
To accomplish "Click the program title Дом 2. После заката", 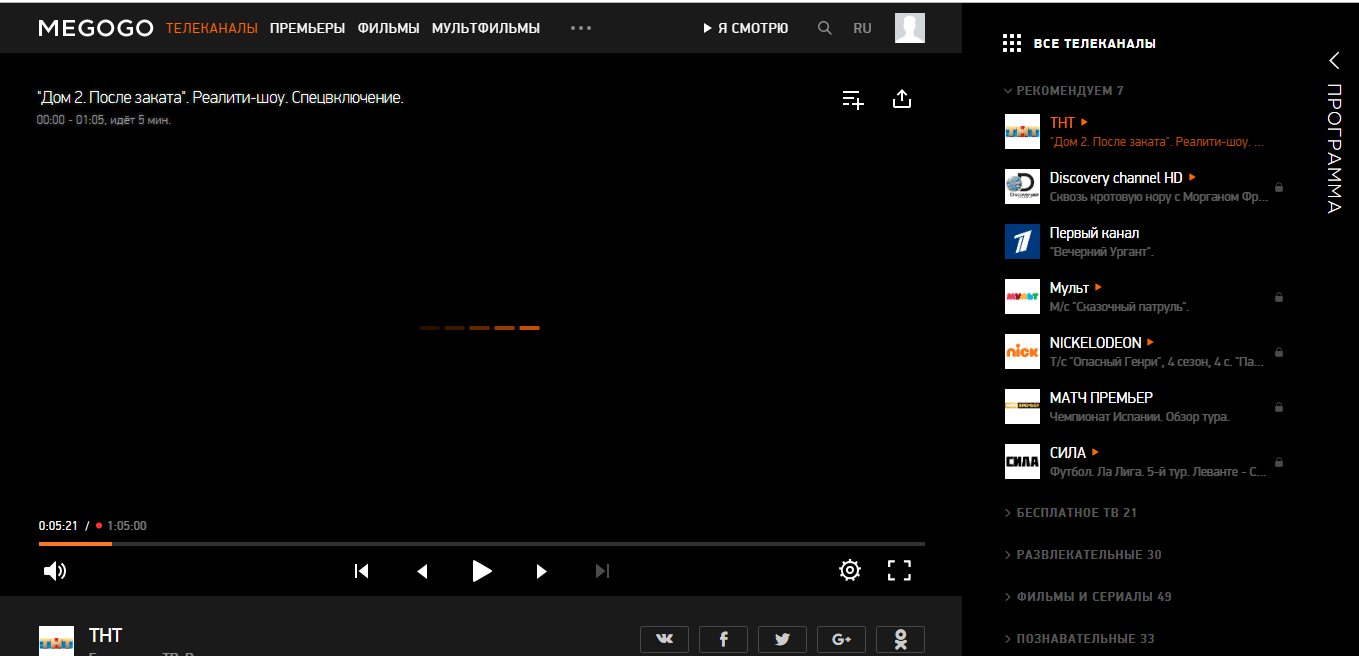I will point(220,98).
